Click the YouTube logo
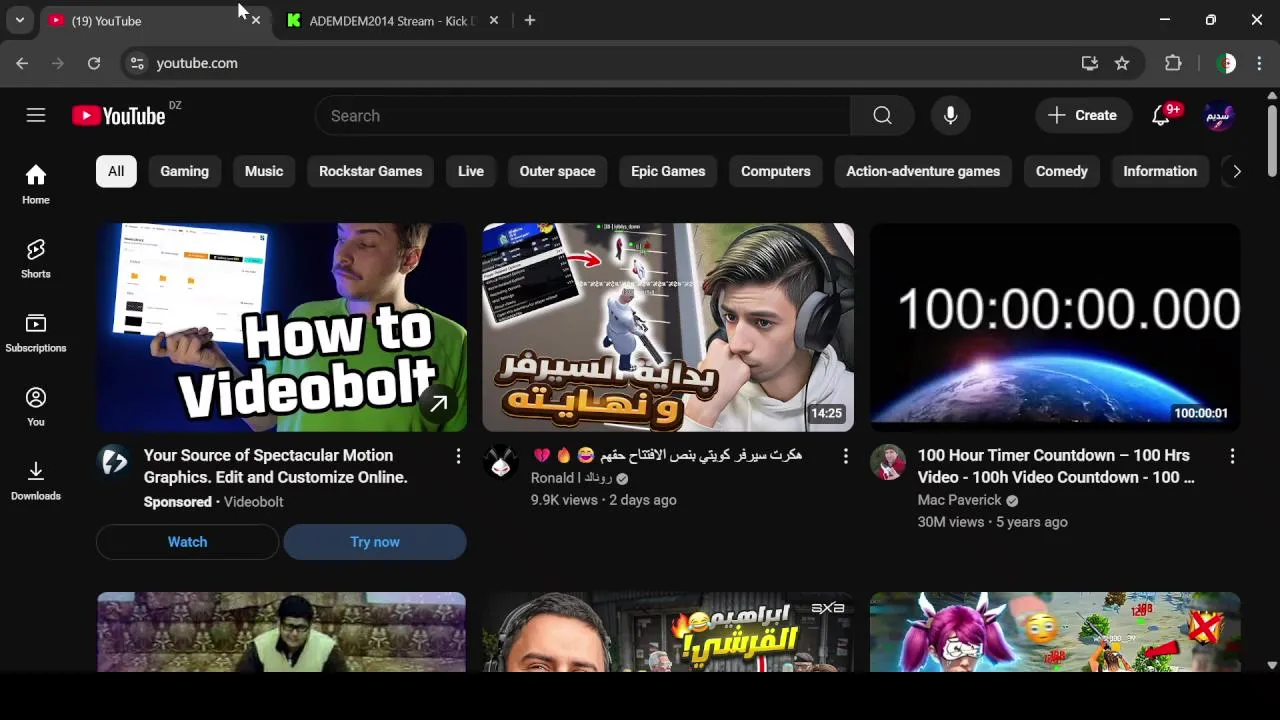The image size is (1280, 720). click(x=119, y=116)
